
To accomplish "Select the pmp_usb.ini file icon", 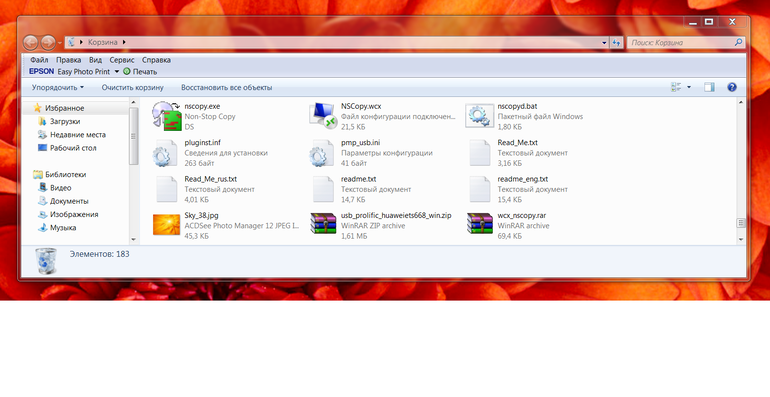I will (322, 153).
